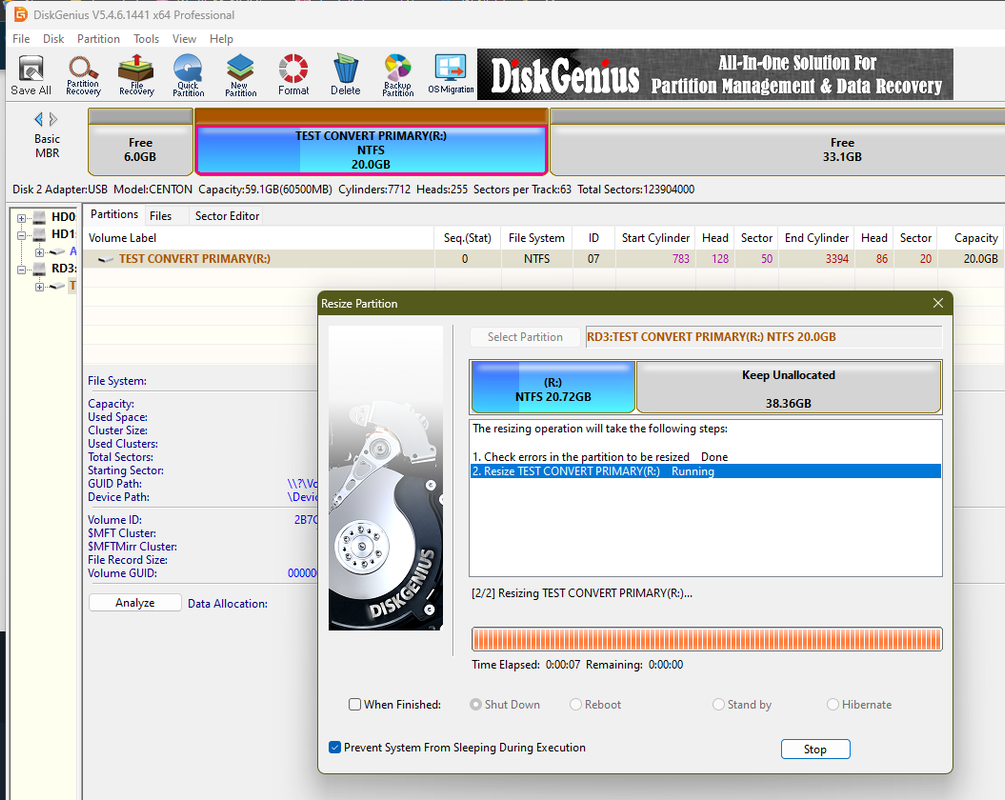Click the Analyze button
The height and width of the screenshot is (800, 1005).
[135, 603]
